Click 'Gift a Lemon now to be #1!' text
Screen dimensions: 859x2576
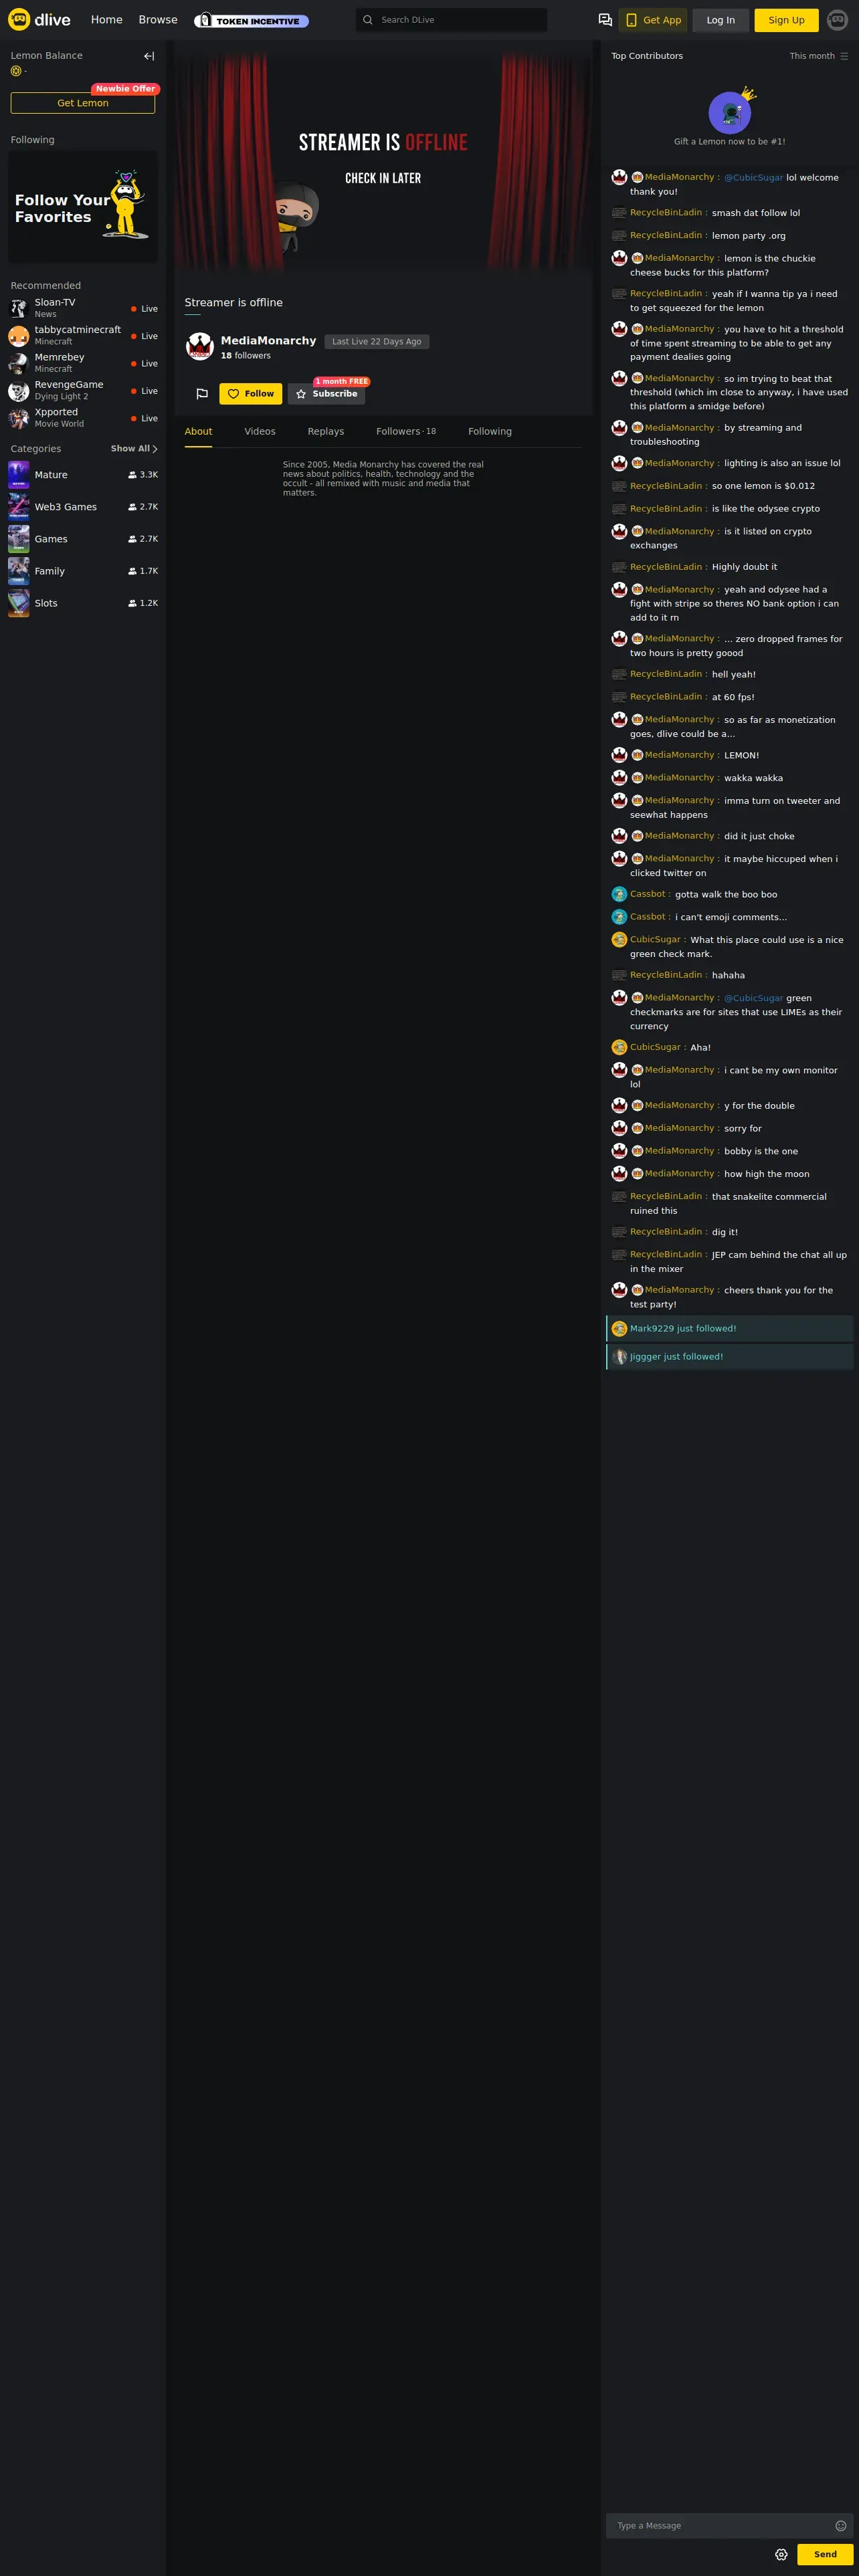pos(729,142)
